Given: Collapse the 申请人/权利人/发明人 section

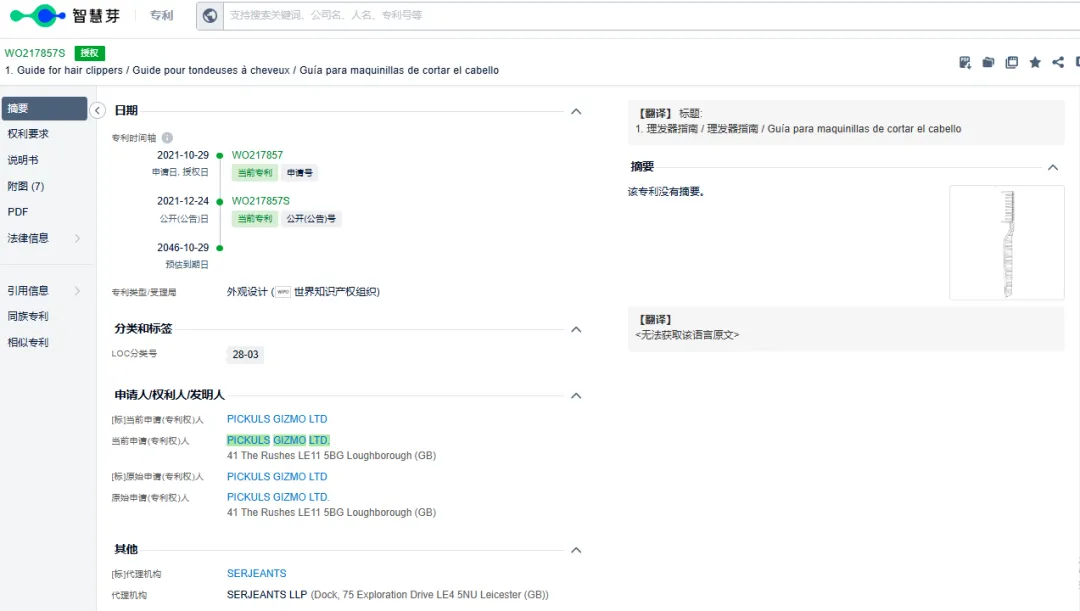Looking at the screenshot, I should (577, 396).
